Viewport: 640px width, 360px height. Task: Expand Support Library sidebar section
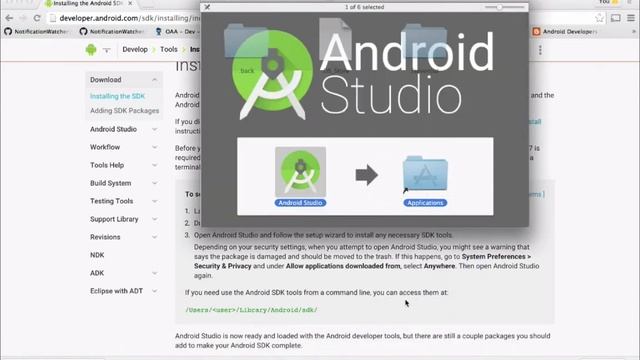155,219
